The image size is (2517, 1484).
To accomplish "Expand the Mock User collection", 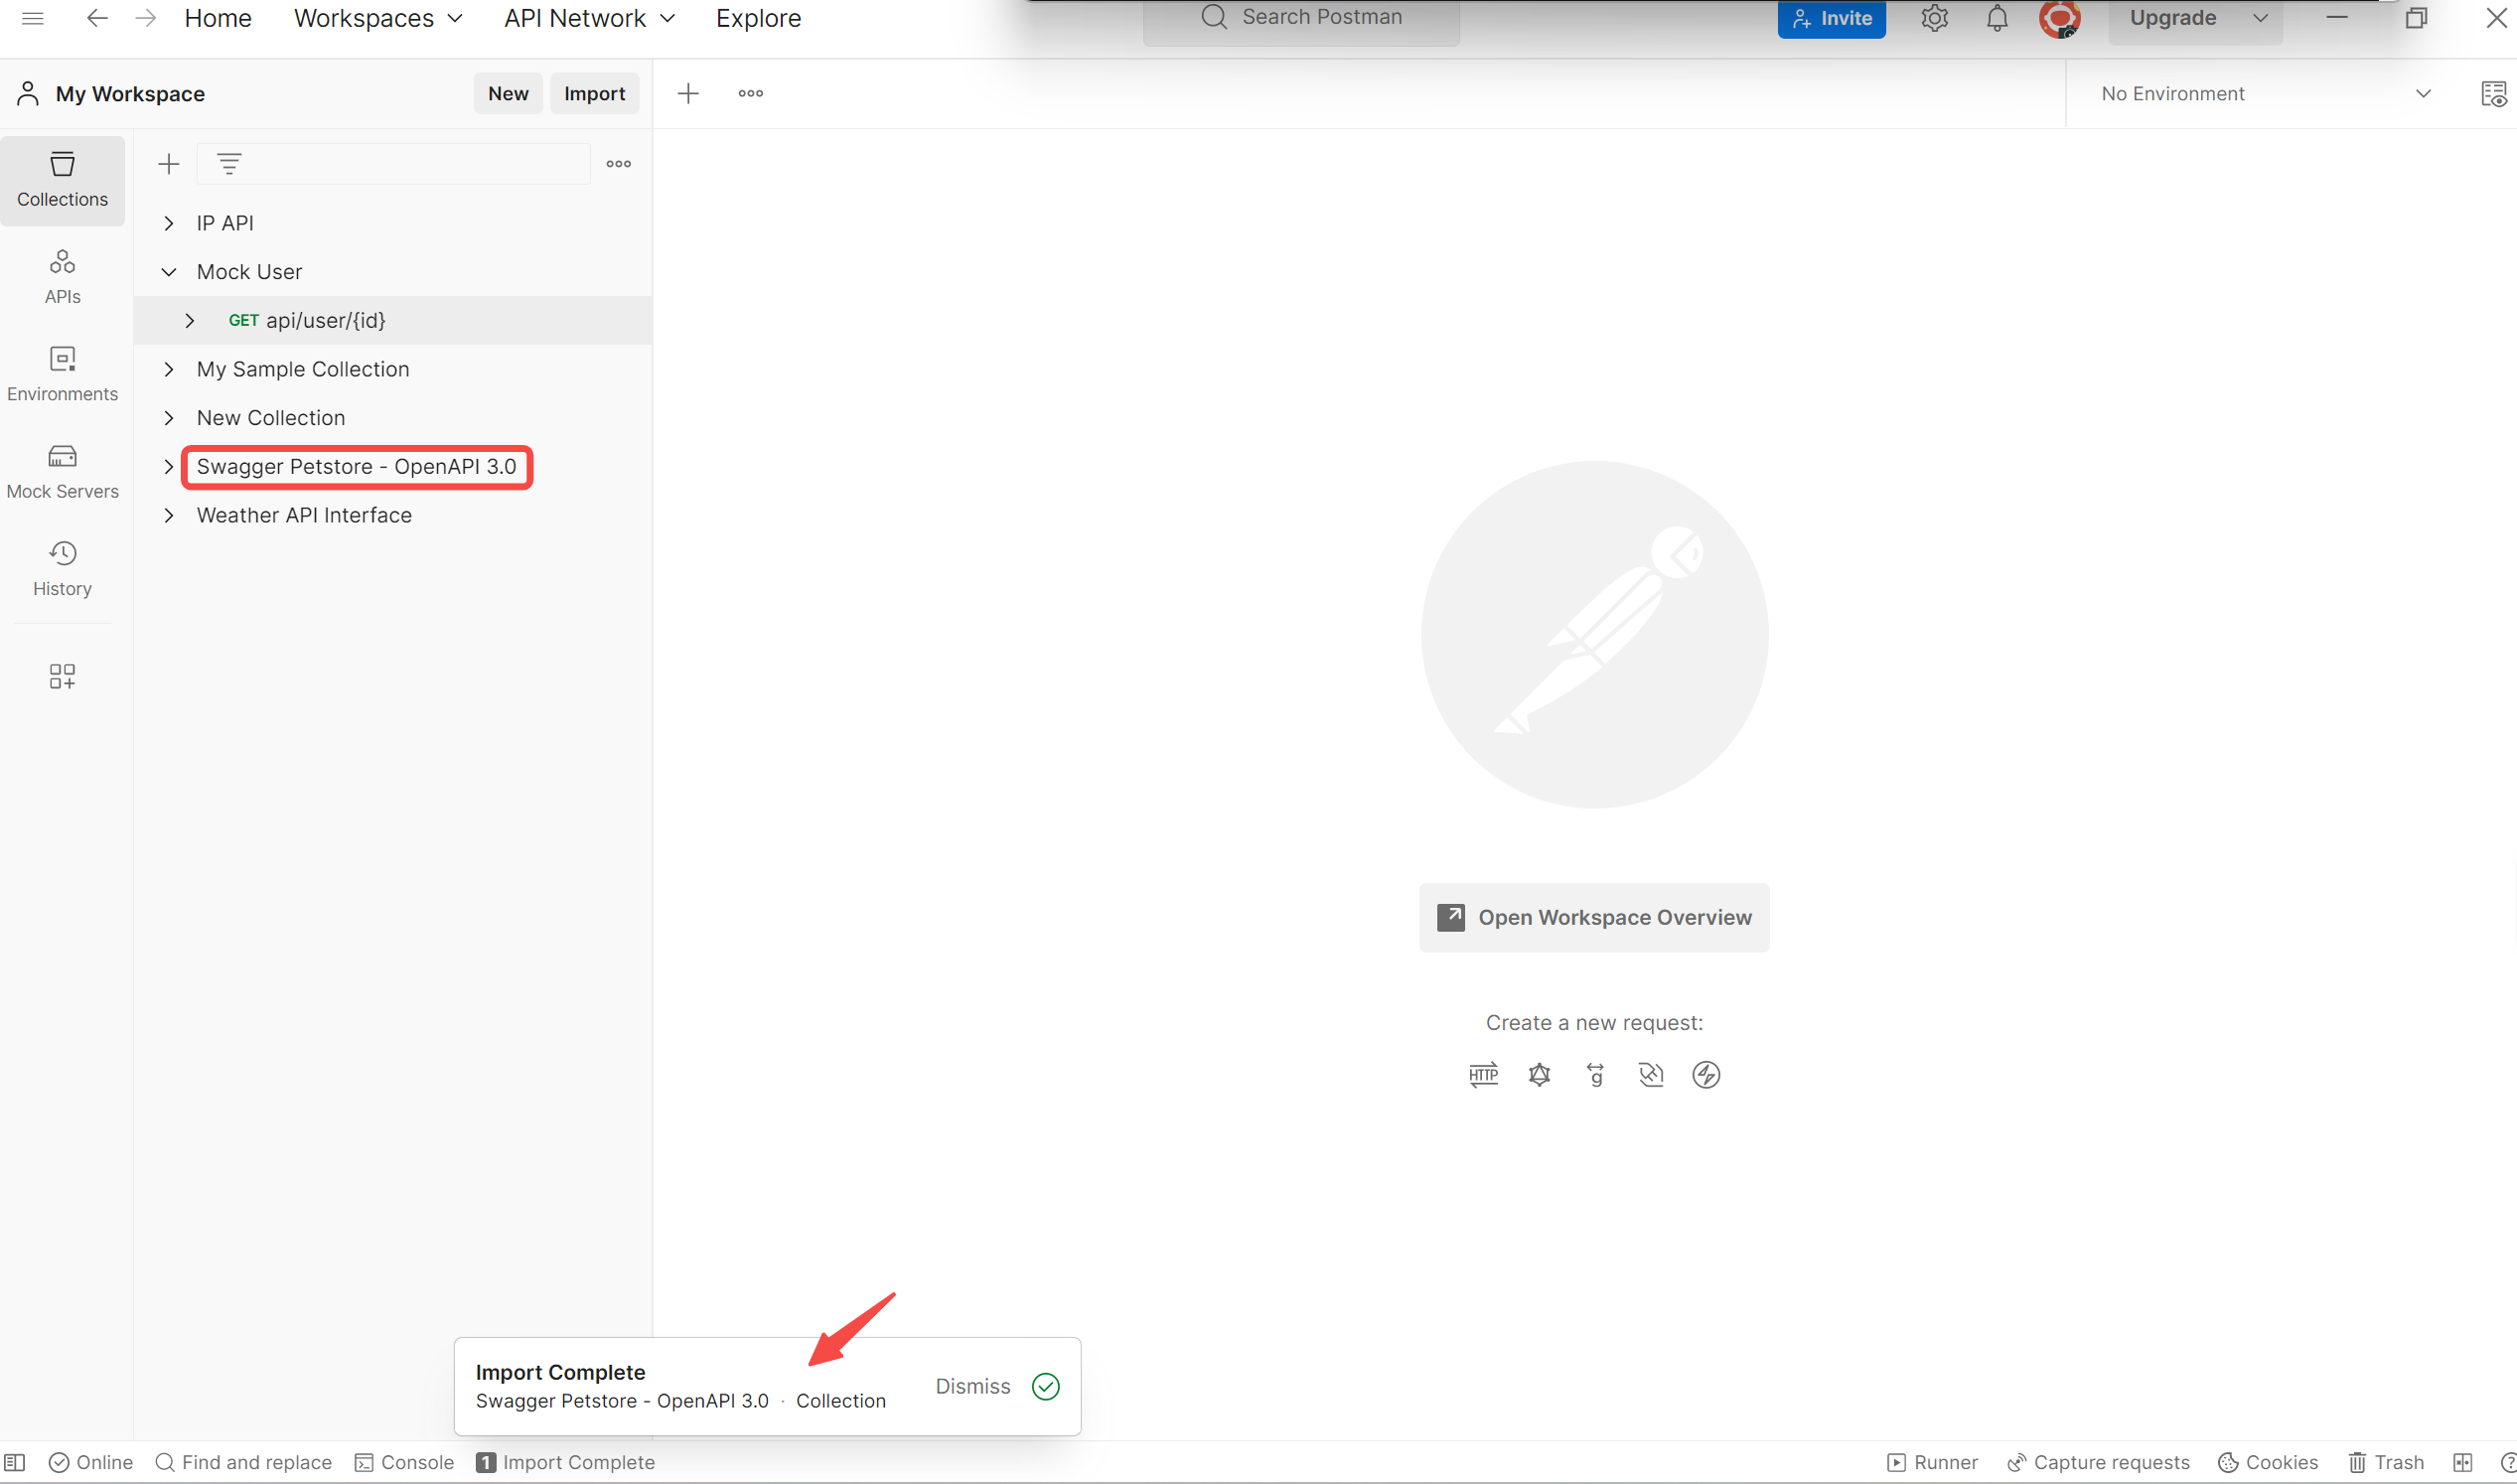I will pos(168,270).
